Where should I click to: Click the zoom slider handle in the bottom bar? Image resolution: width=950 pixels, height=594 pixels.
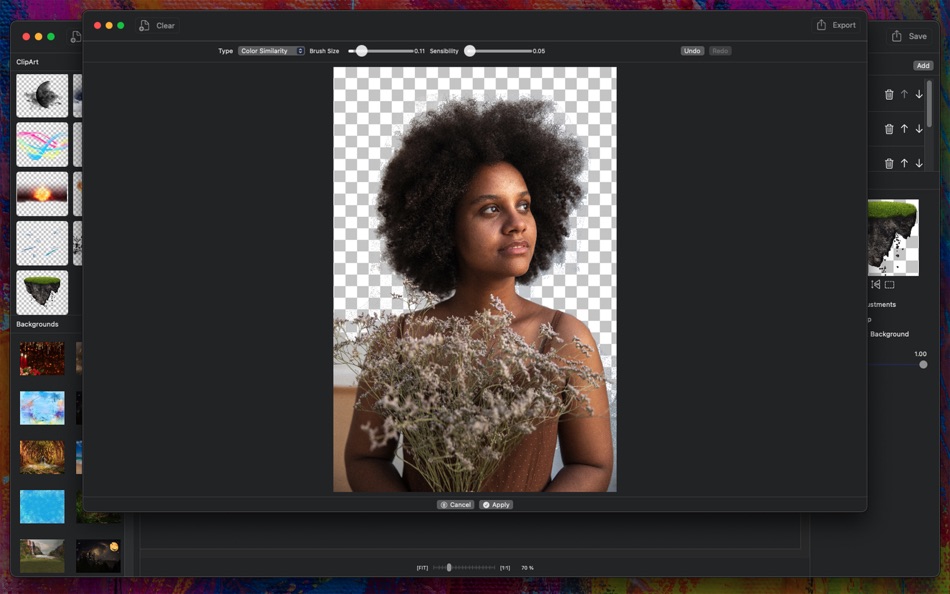[449, 568]
